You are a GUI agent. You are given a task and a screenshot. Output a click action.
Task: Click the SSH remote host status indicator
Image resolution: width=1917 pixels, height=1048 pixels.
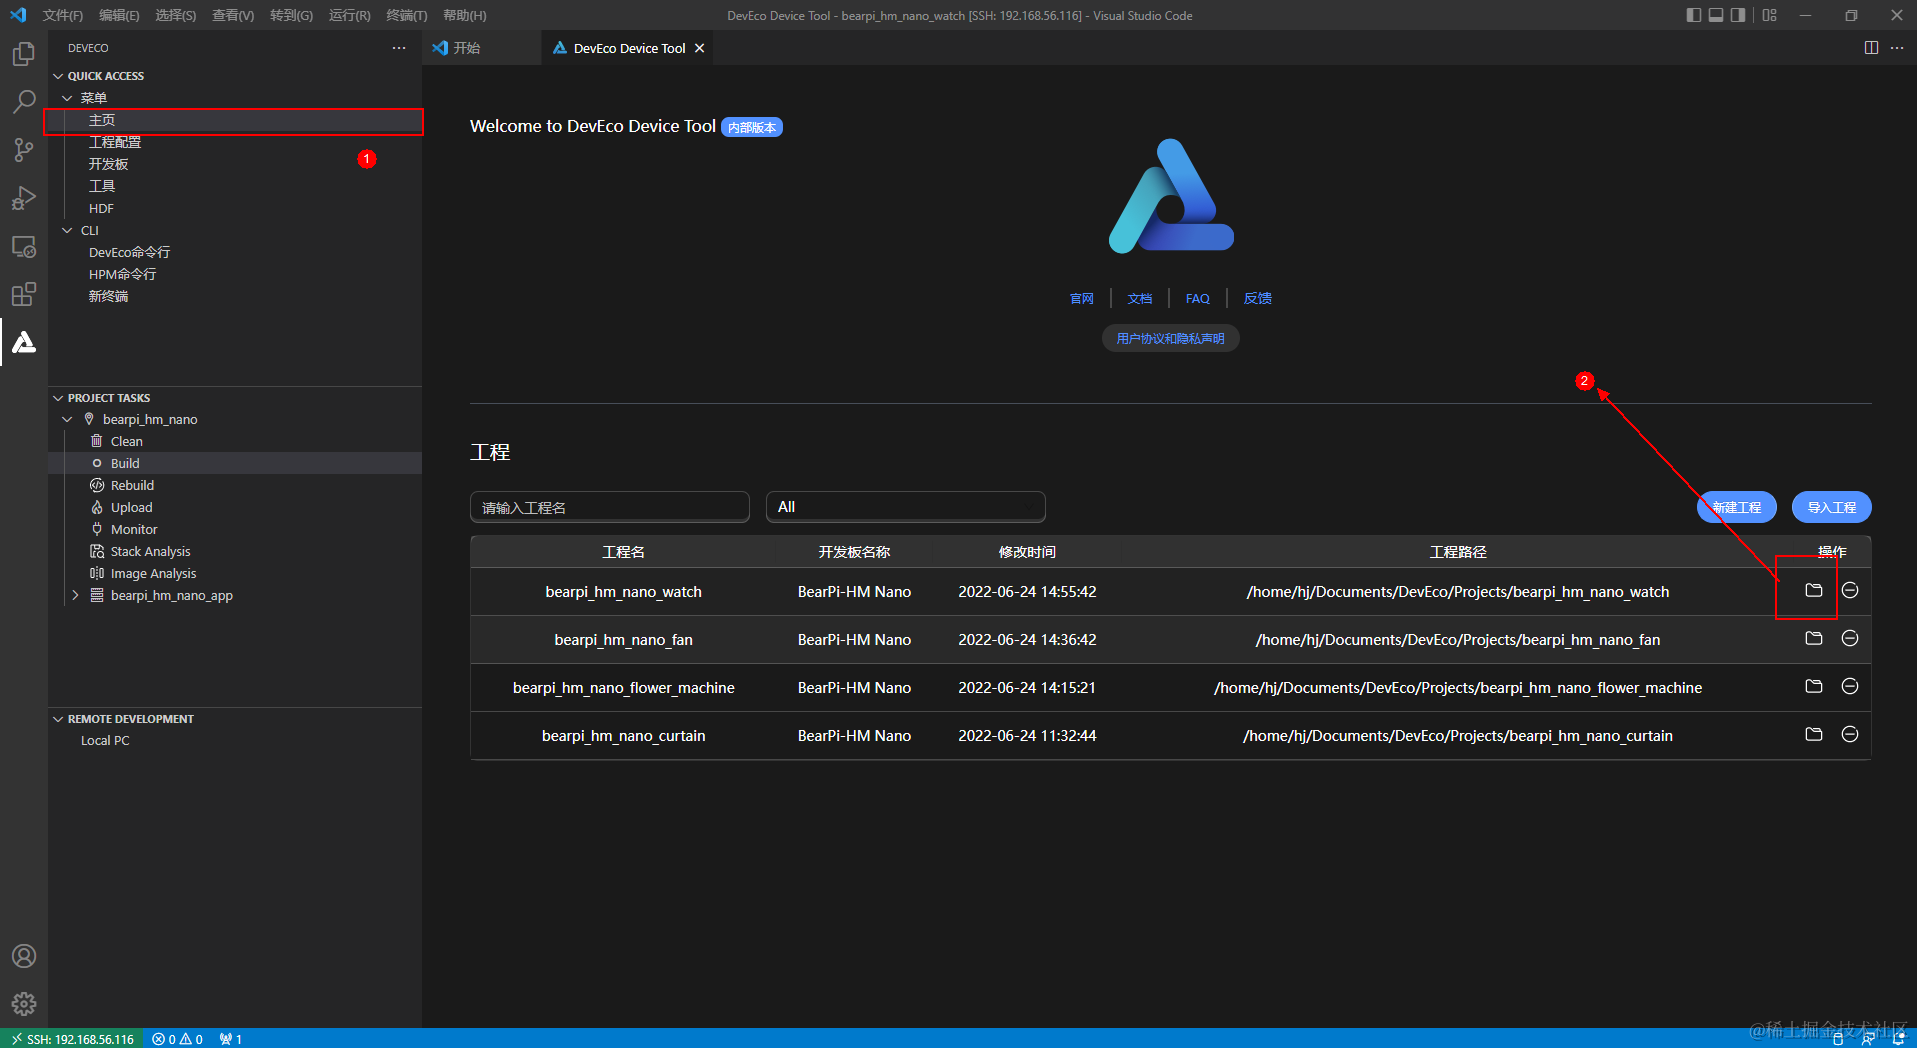[x=72, y=1039]
